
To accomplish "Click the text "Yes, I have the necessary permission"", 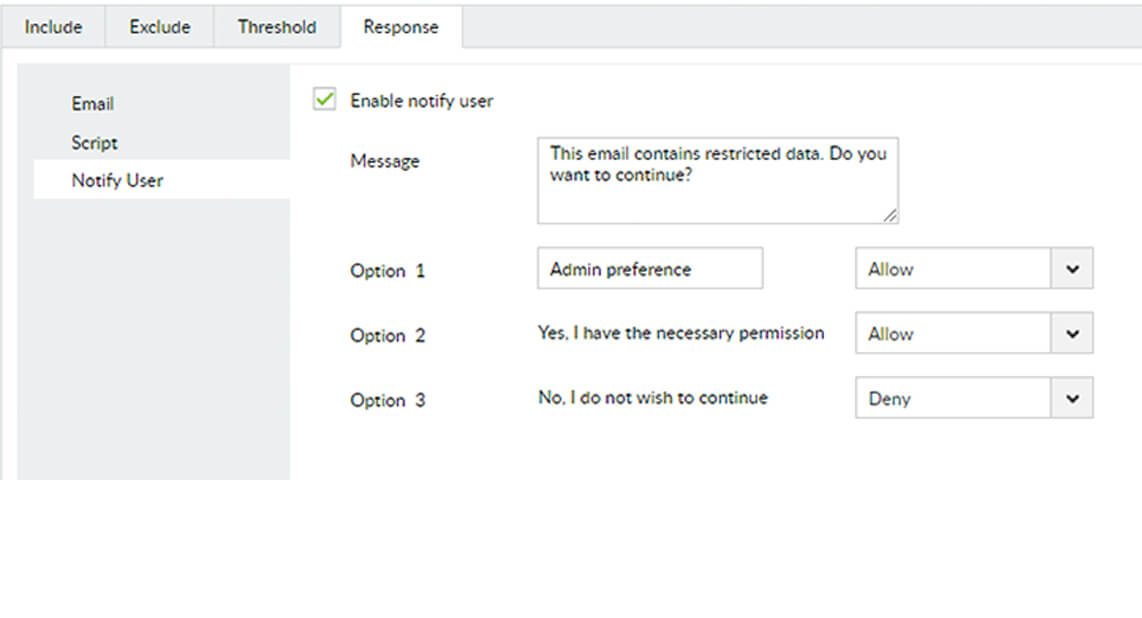I will (681, 333).
